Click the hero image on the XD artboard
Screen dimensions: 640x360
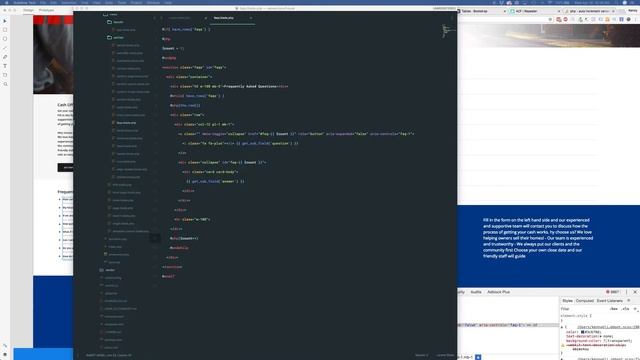pyautogui.click(x=53, y=54)
